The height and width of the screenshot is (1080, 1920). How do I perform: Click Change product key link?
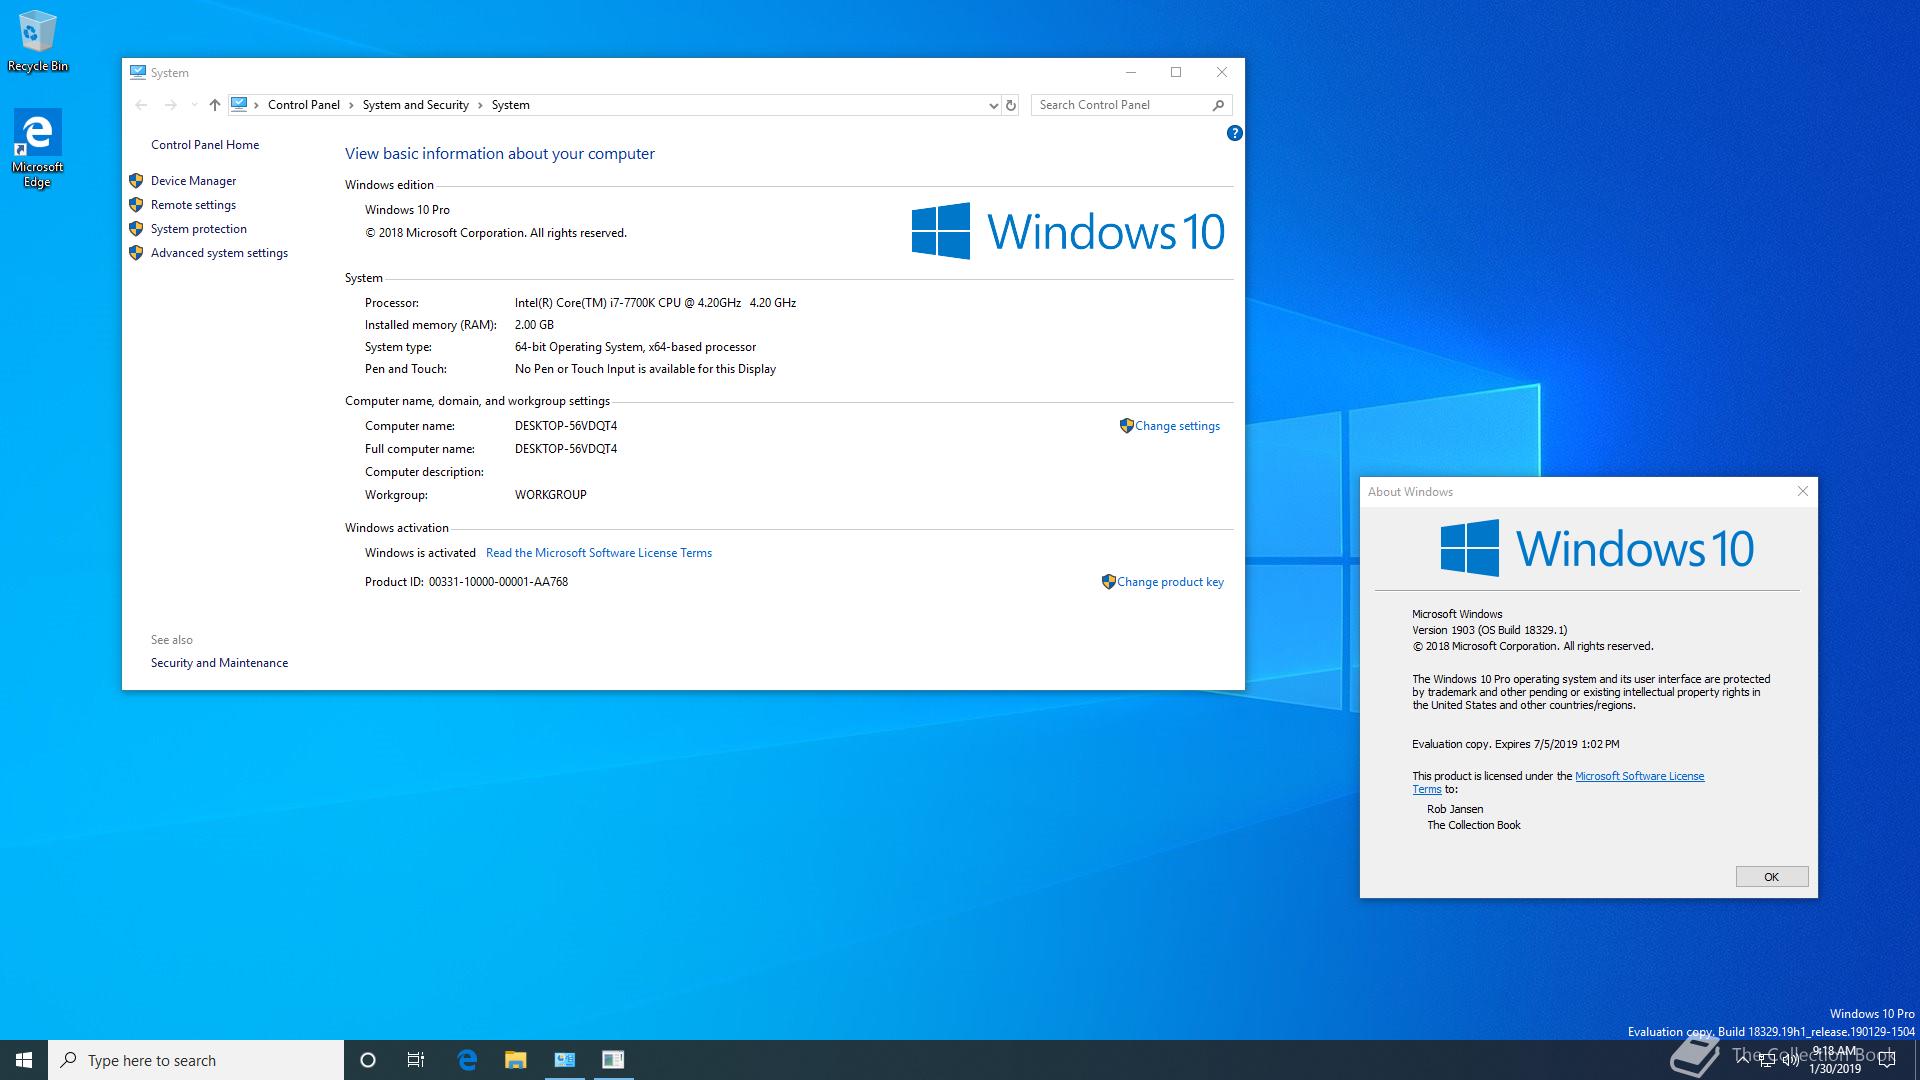pyautogui.click(x=1170, y=582)
